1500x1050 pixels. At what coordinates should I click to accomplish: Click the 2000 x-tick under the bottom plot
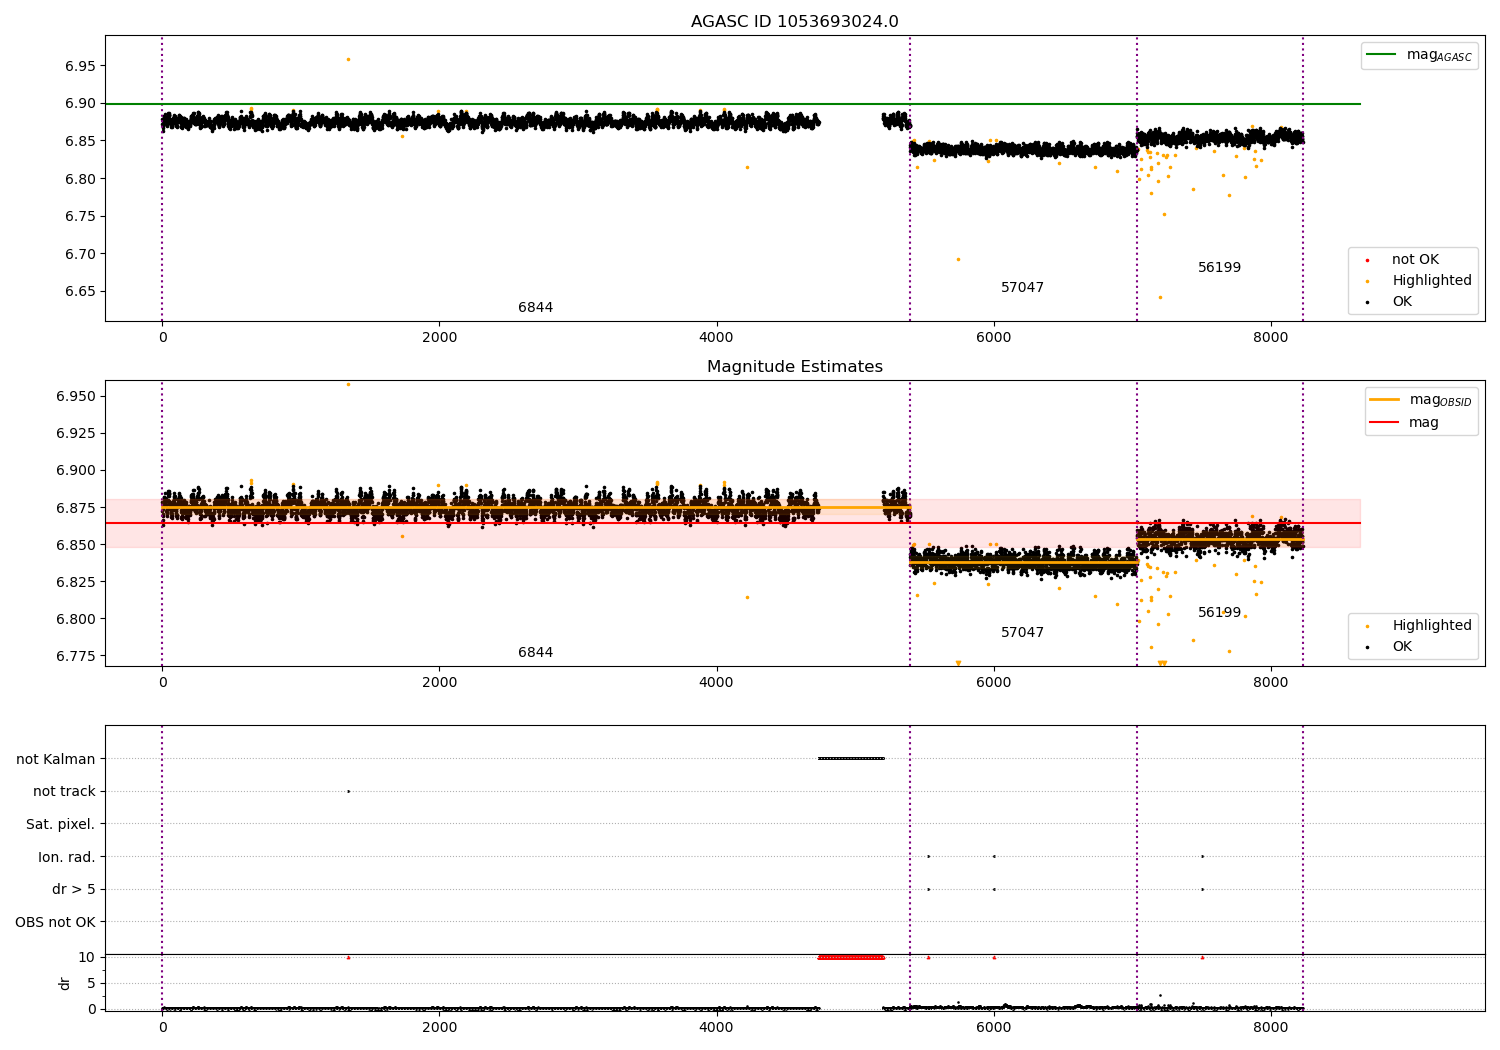pyautogui.click(x=439, y=1027)
